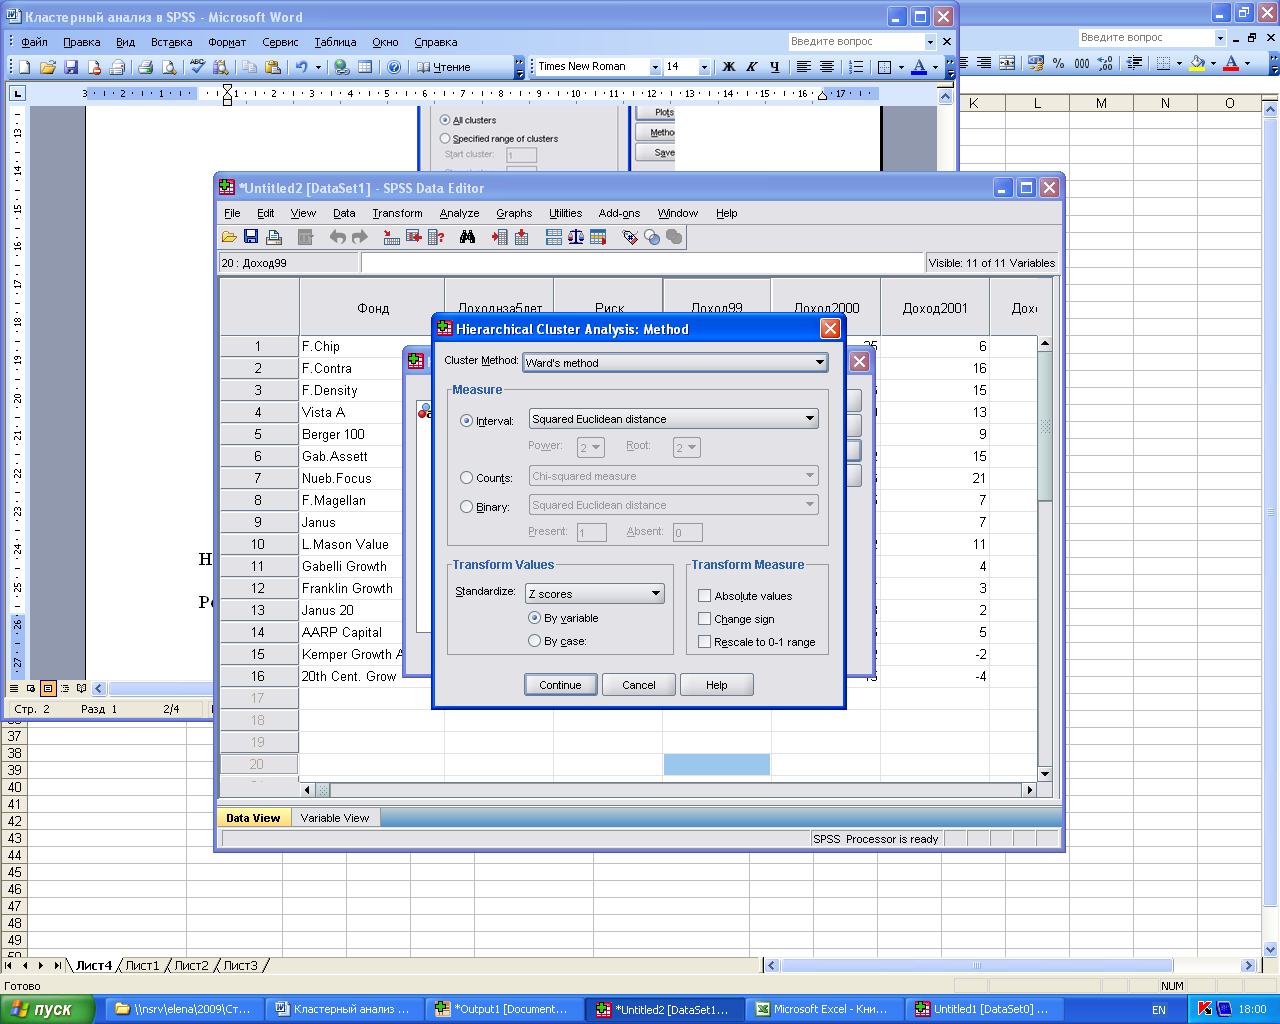Select the Counts measure radio button
The image size is (1280, 1024).
[x=466, y=478]
